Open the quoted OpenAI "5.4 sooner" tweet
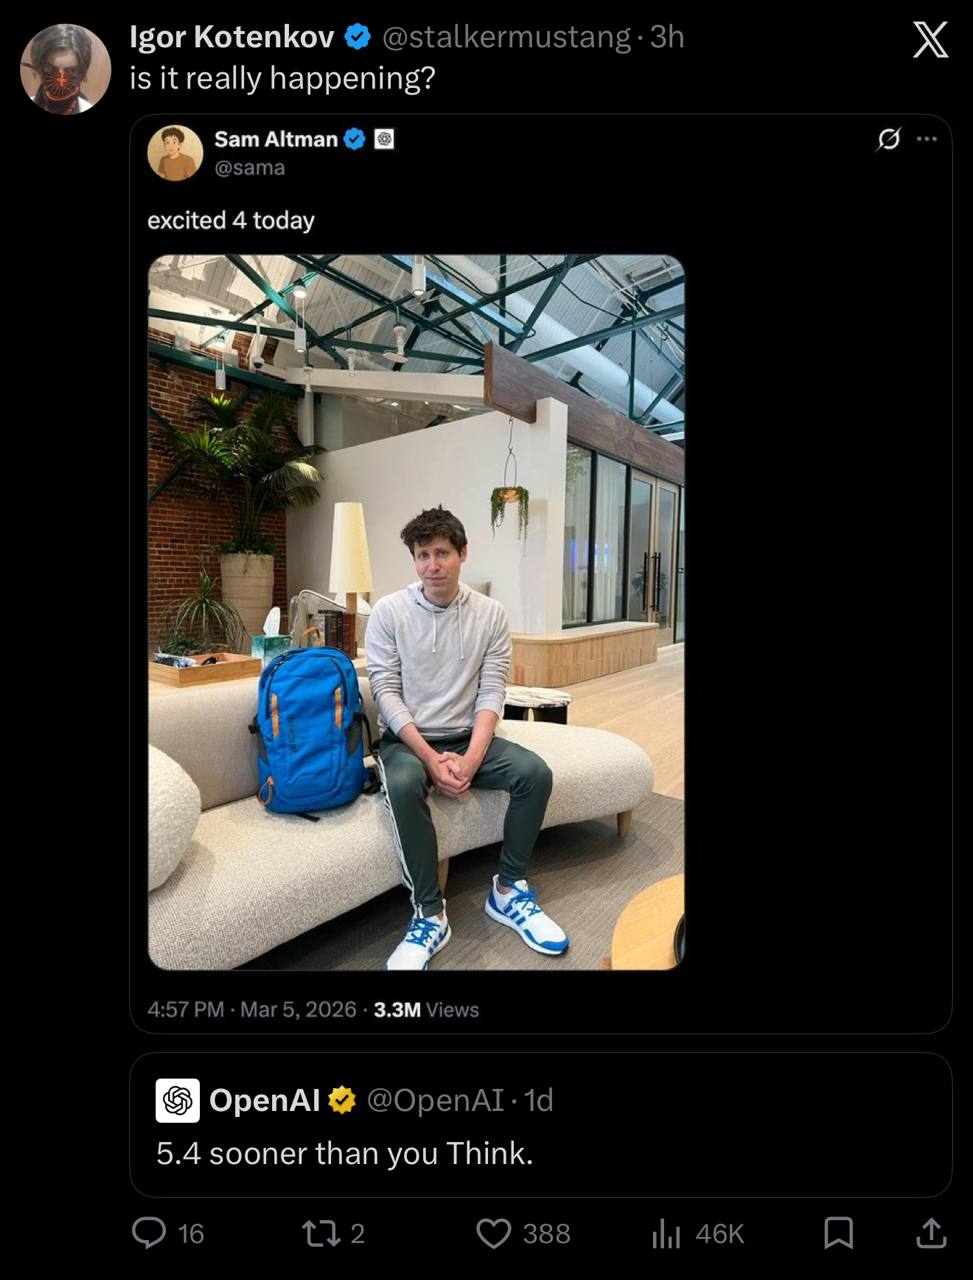Viewport: 973px width, 1280px height. [x=540, y=1153]
